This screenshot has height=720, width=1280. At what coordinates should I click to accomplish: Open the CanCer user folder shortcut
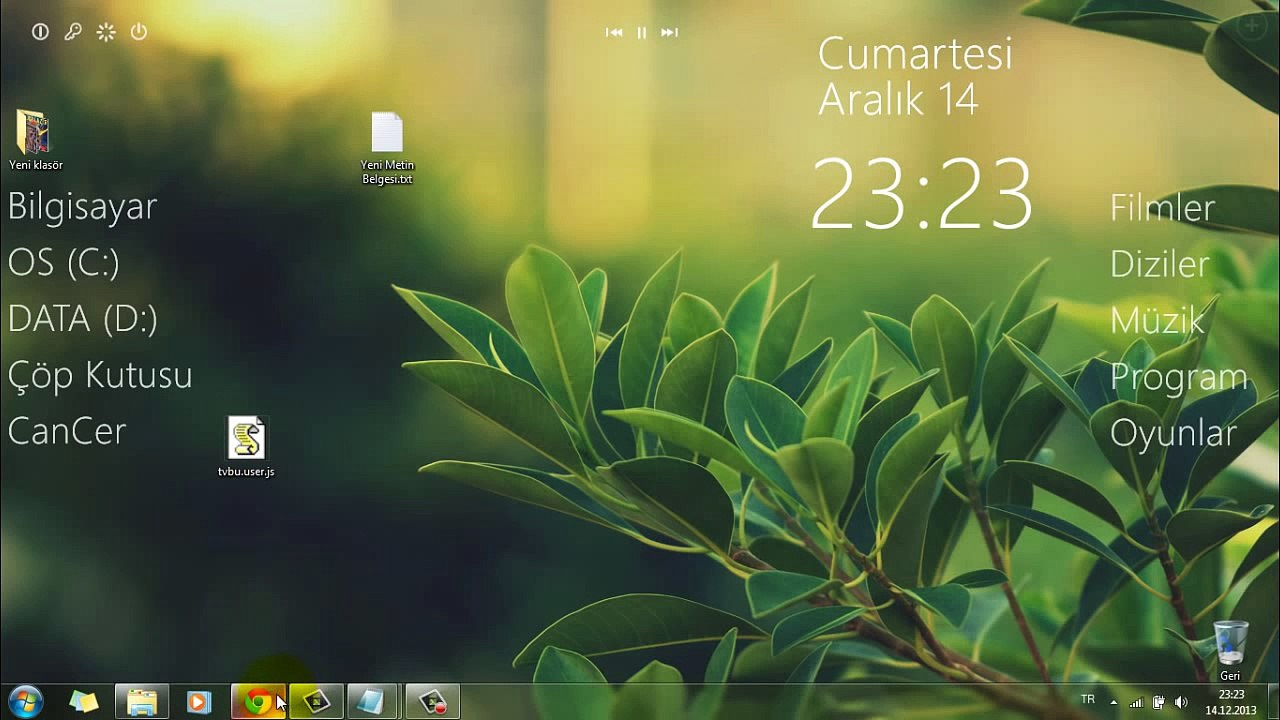[67, 431]
